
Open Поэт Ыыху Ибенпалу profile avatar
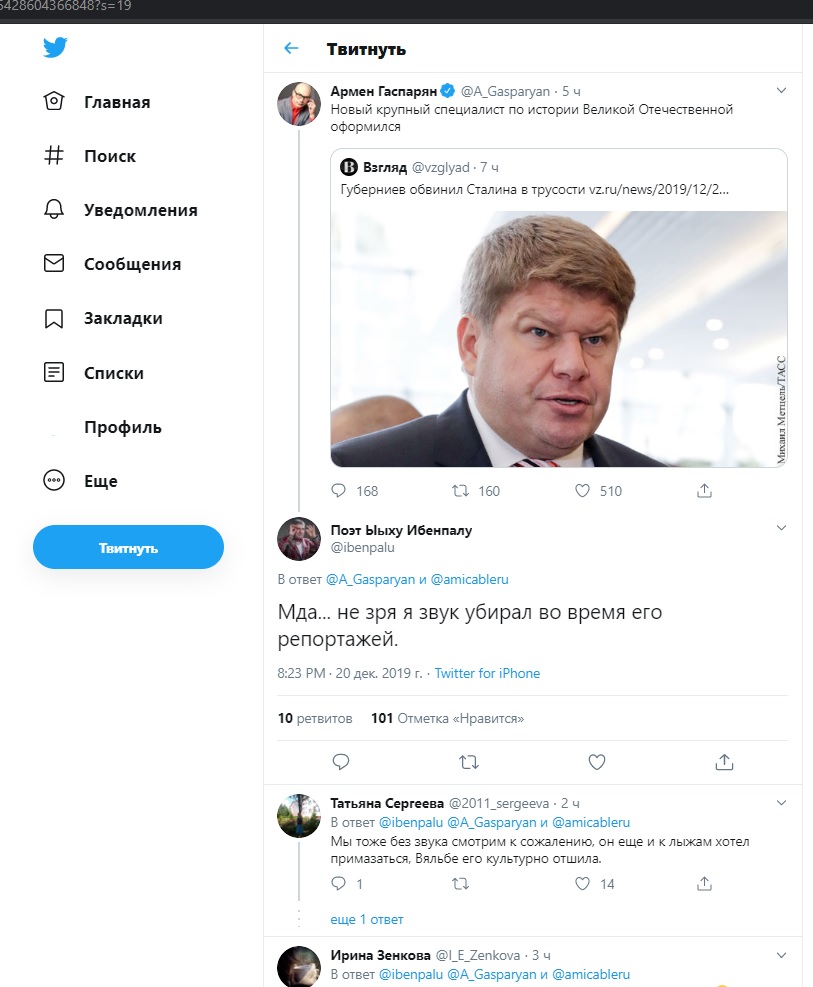pyautogui.click(x=298, y=540)
